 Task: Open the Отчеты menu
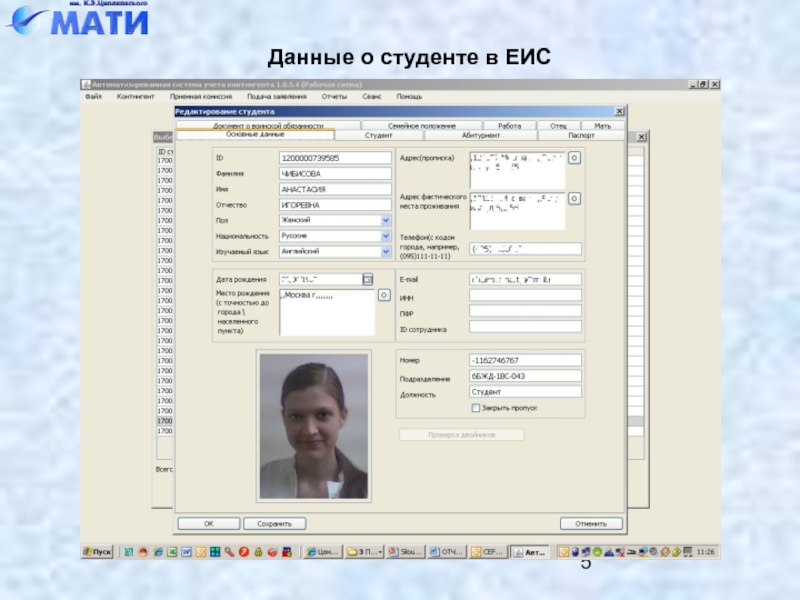coord(334,96)
